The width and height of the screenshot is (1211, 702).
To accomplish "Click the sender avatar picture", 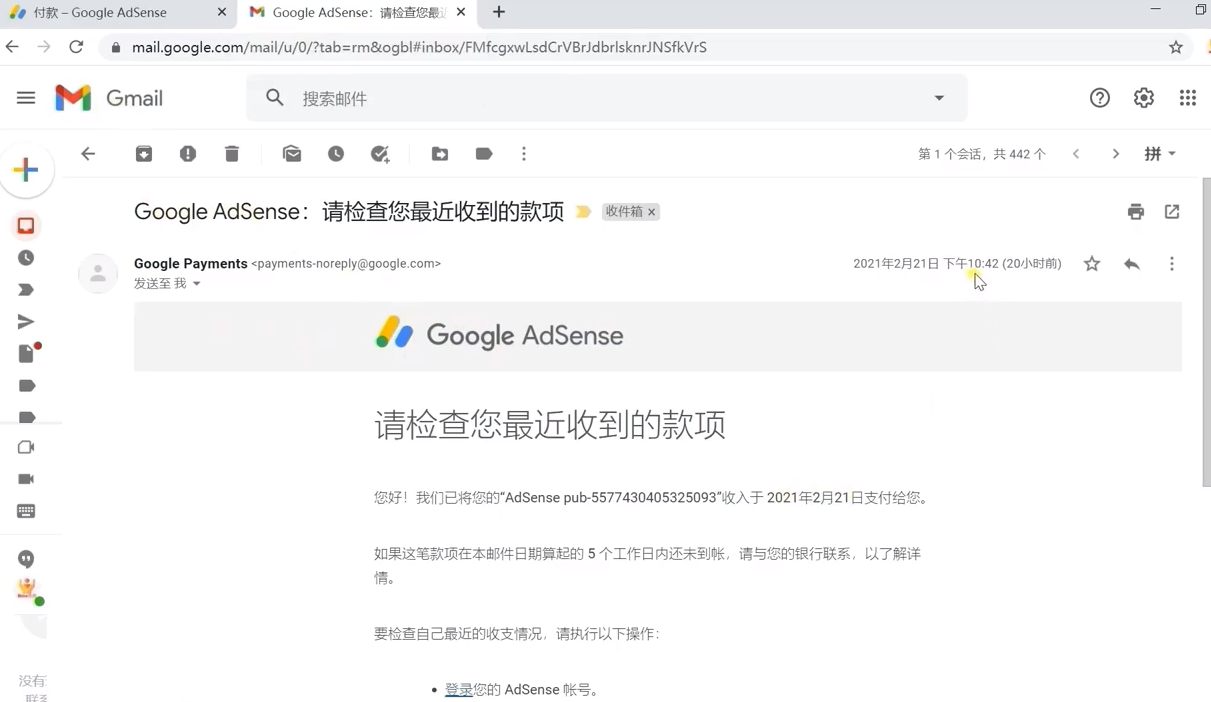I will (98, 273).
